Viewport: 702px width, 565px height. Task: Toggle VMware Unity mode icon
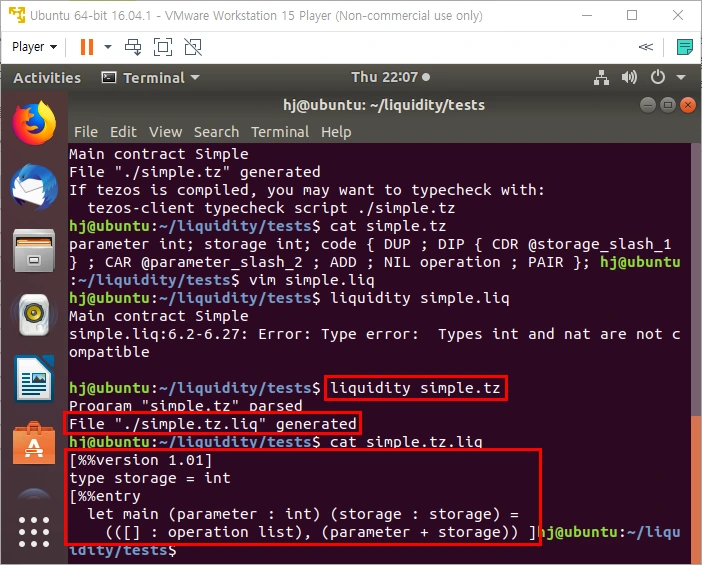coord(193,47)
